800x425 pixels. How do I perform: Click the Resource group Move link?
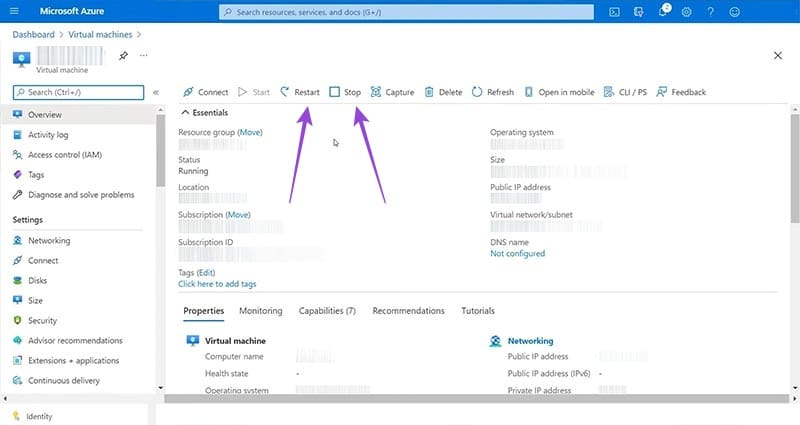pos(249,132)
